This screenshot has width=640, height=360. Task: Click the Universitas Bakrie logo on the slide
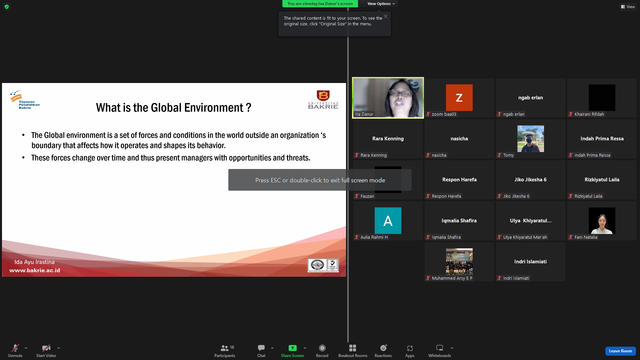(323, 100)
